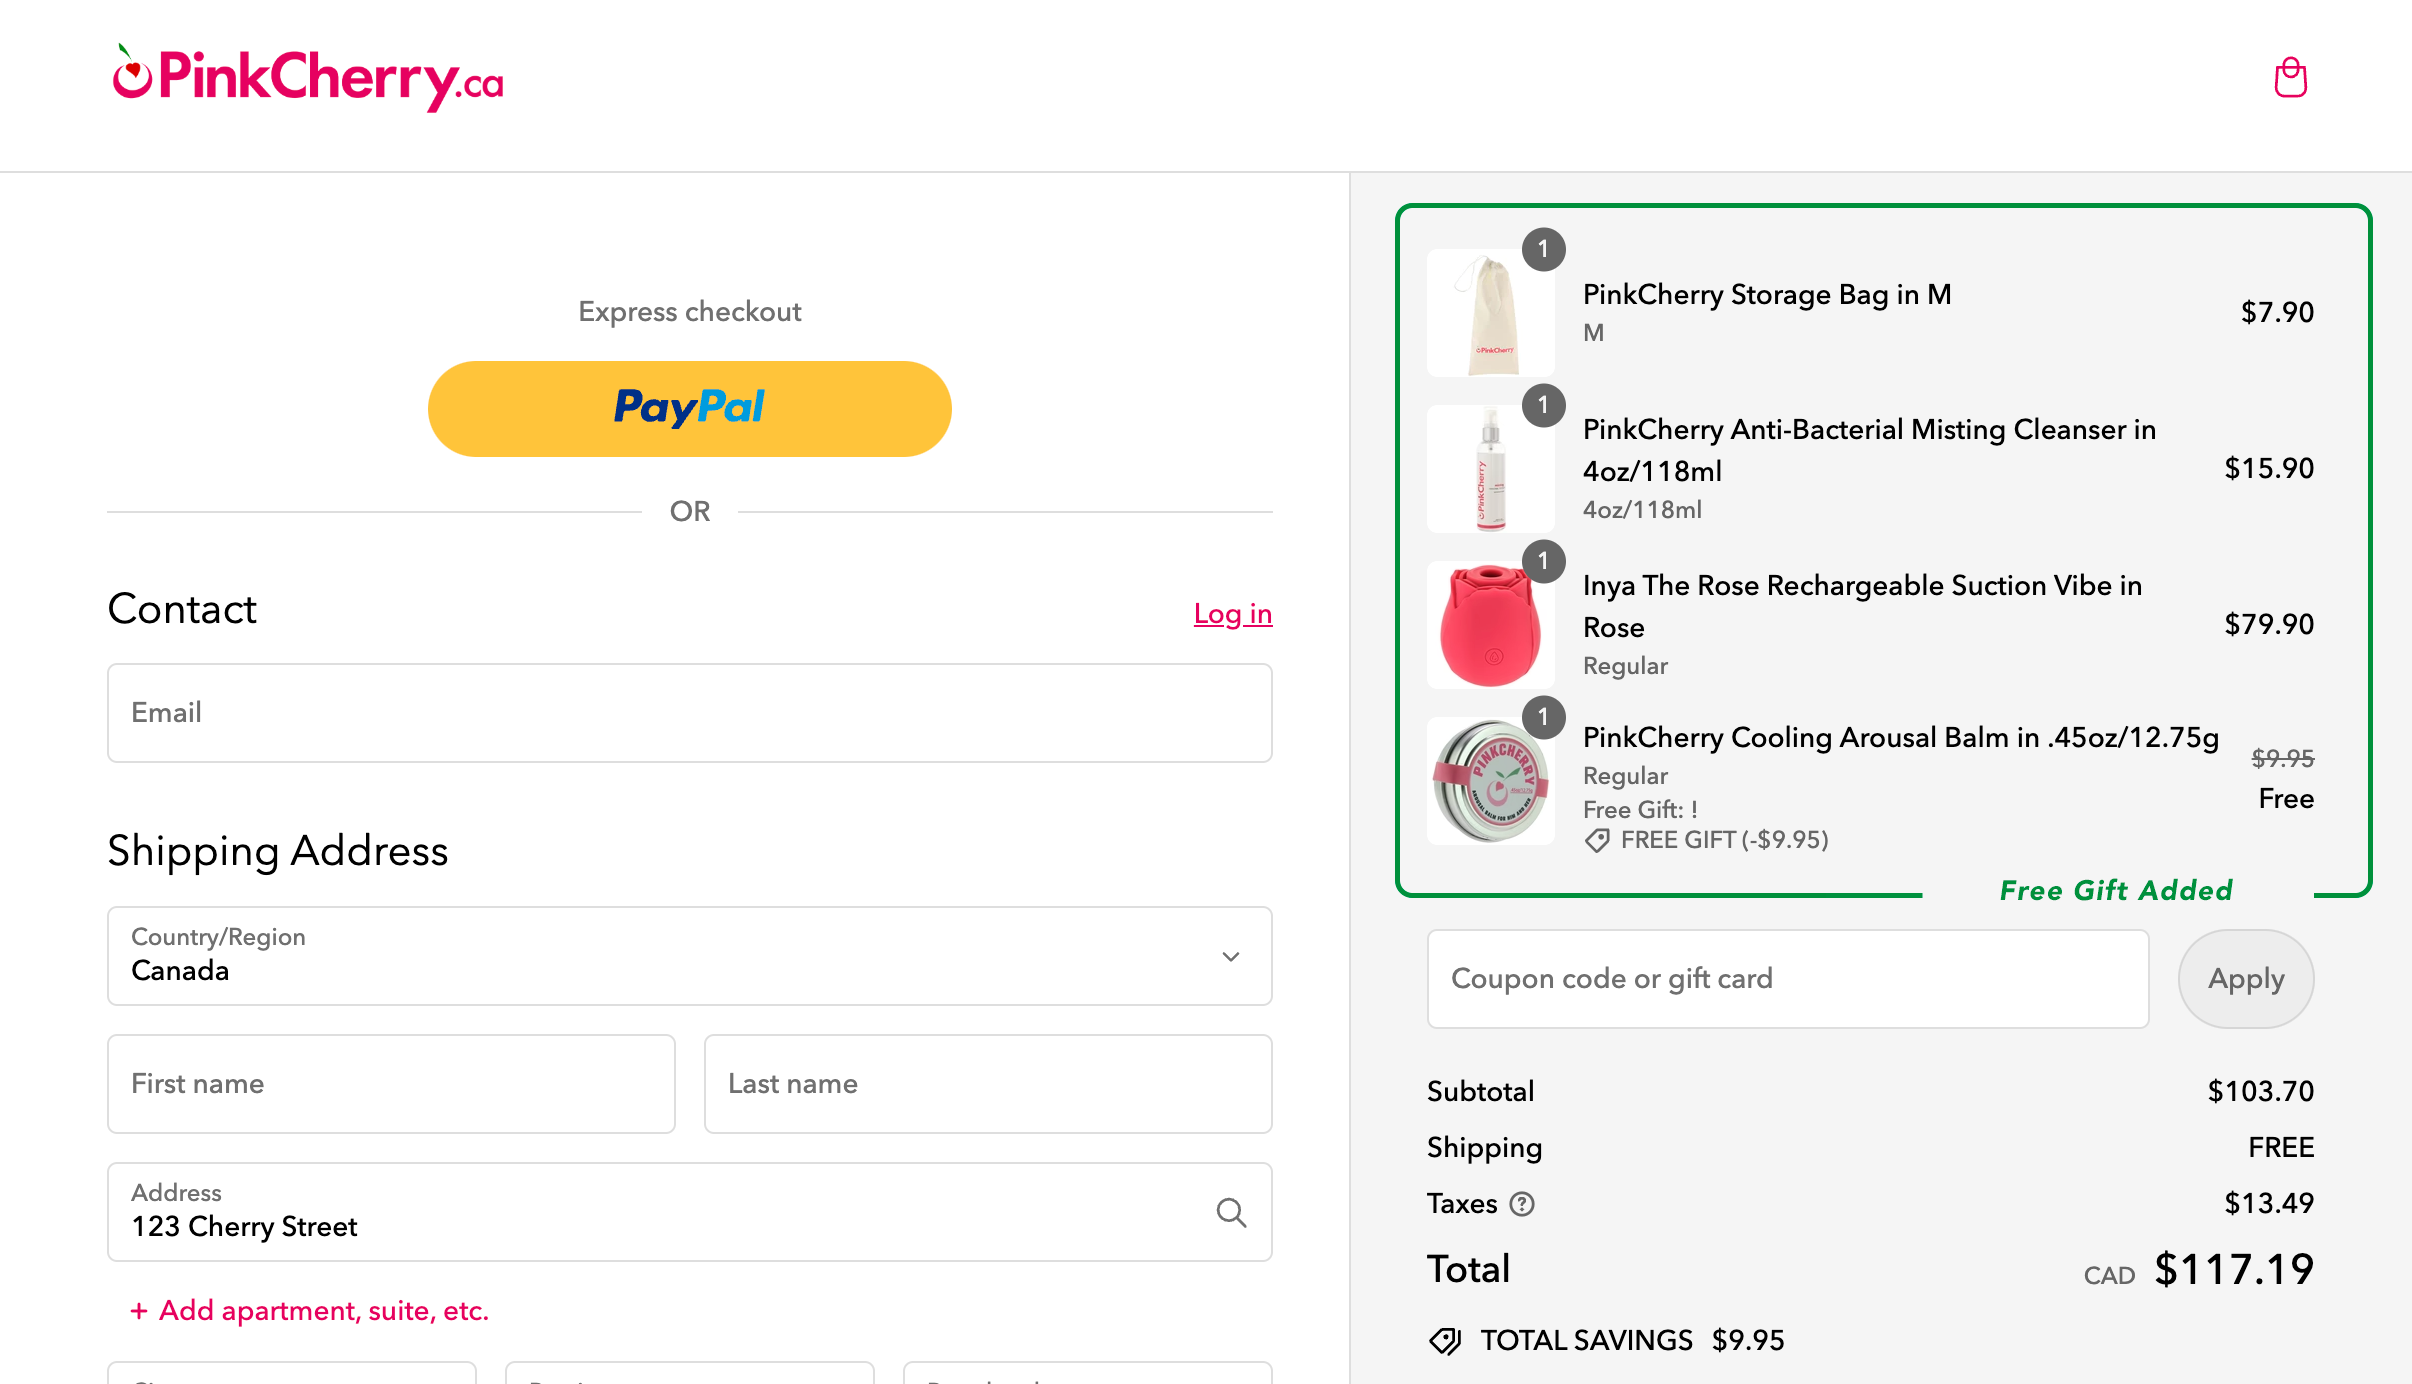This screenshot has width=2412, height=1384.
Task: Click the Apply coupon button
Action: [2246, 978]
